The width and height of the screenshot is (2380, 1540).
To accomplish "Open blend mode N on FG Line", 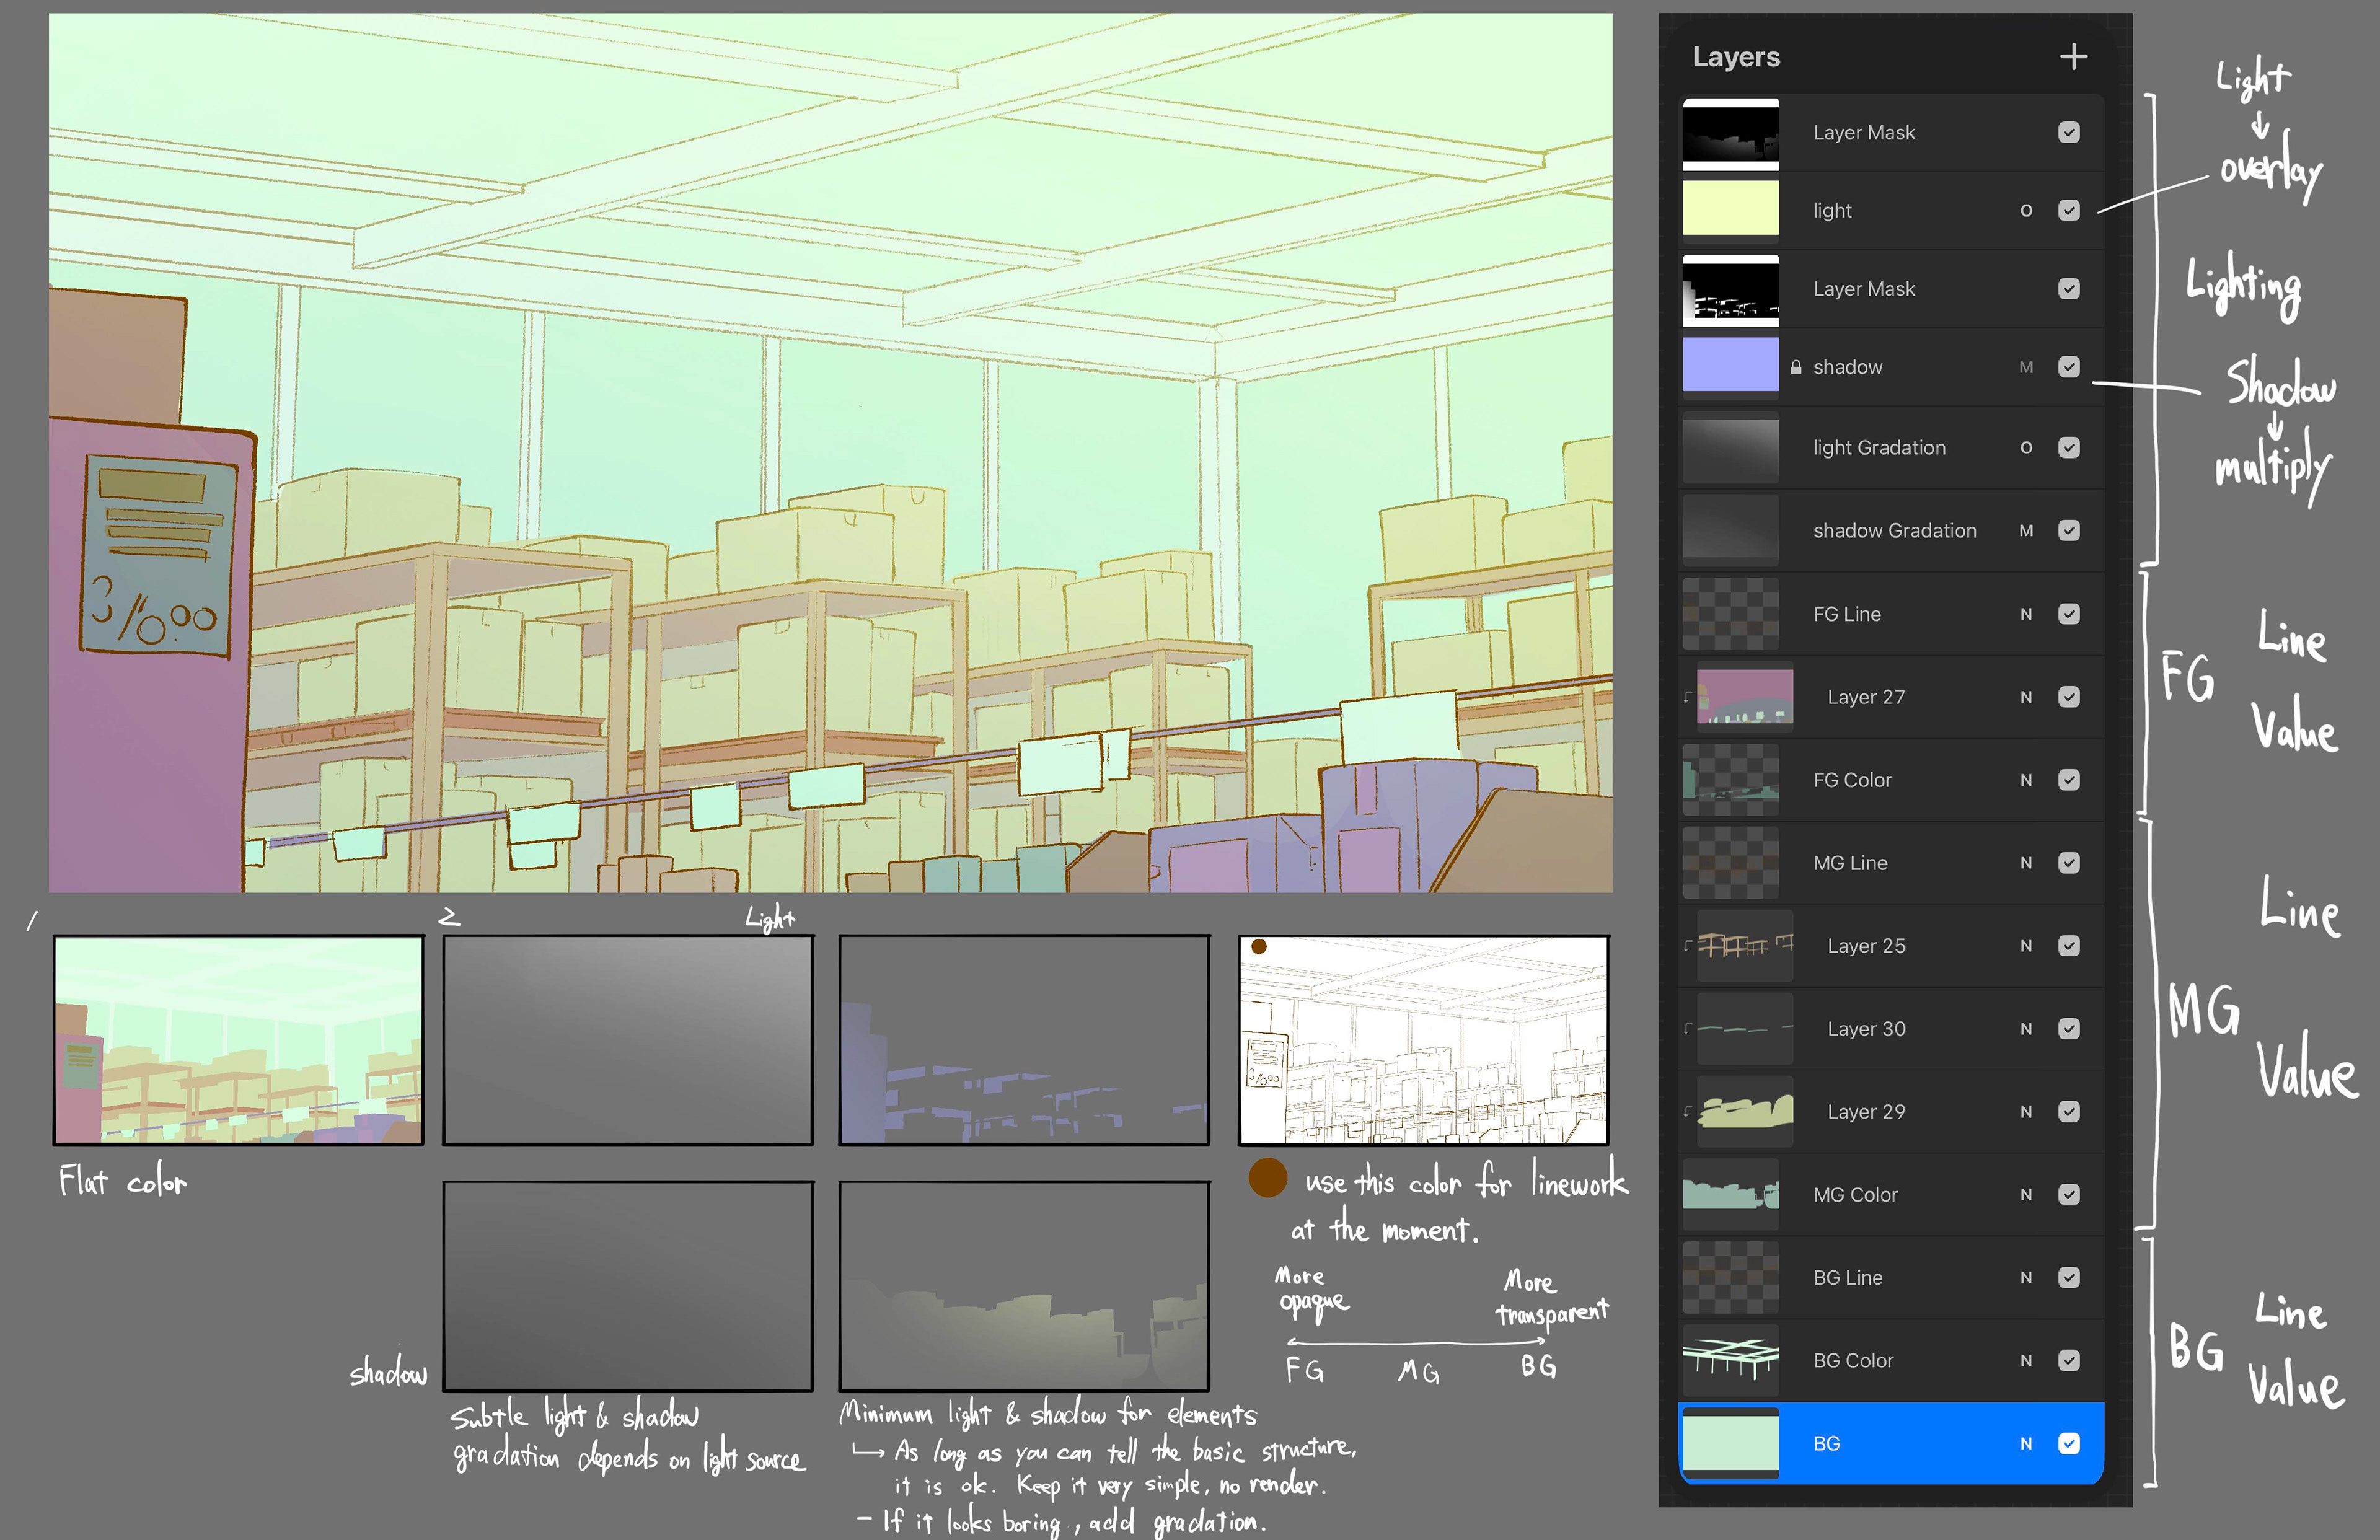I will coord(2026,614).
